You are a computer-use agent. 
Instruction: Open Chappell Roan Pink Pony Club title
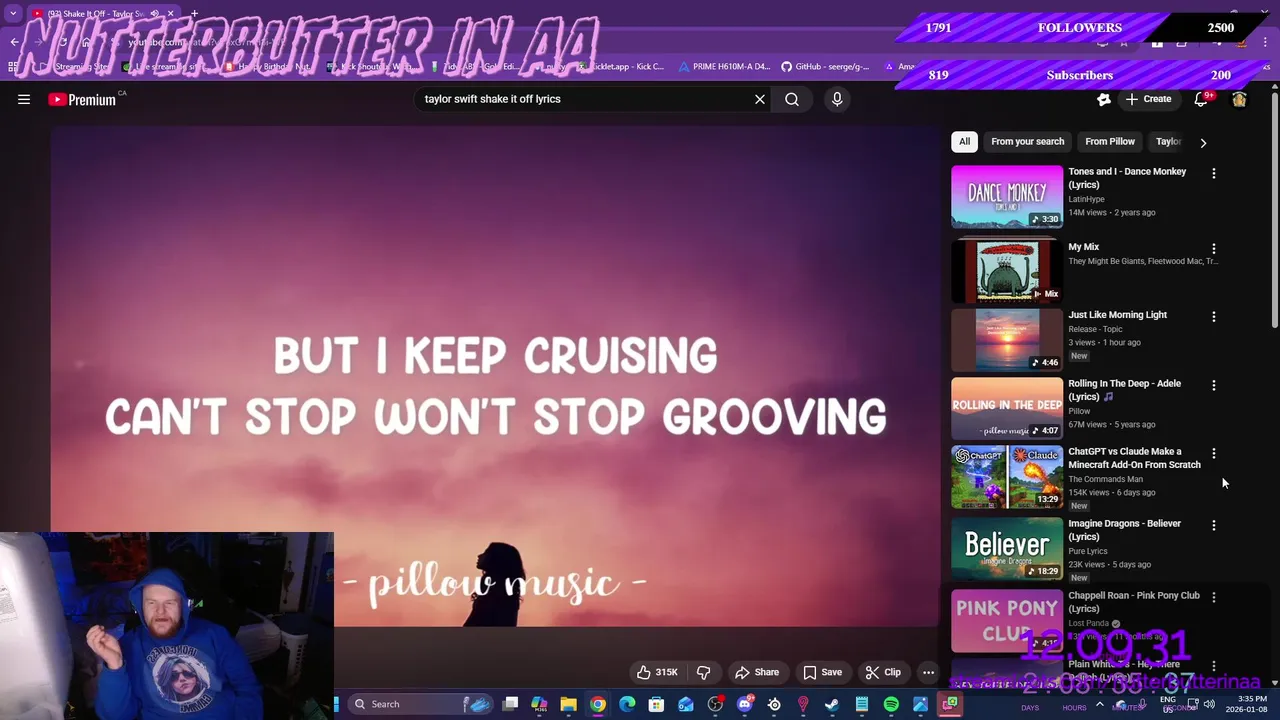point(1134,602)
